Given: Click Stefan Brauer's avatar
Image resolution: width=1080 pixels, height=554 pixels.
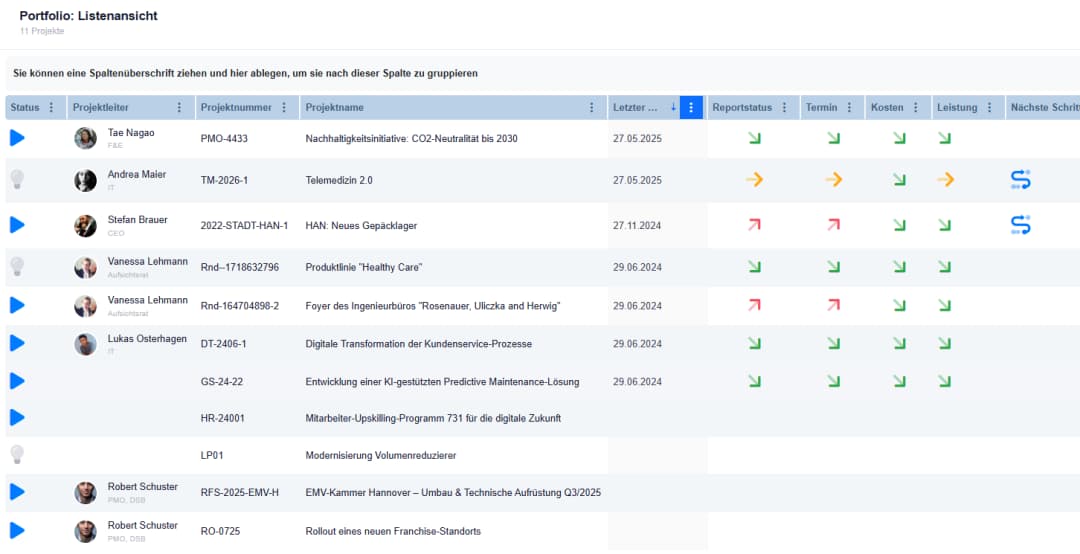Looking at the screenshot, I should click(x=85, y=225).
